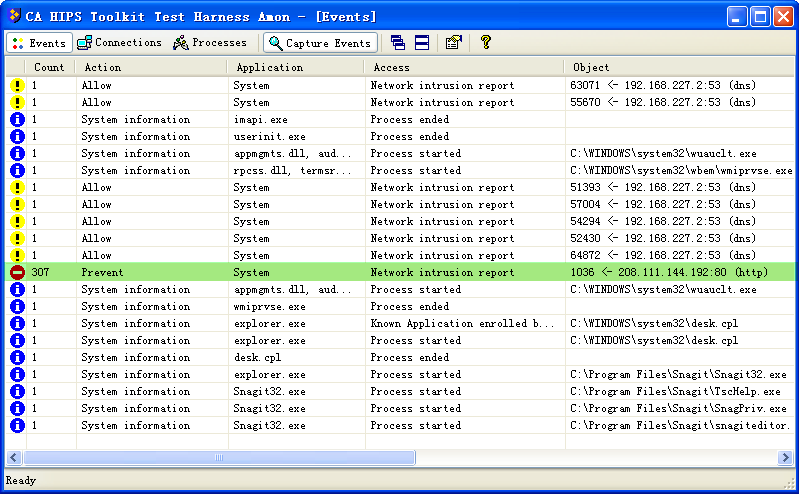
Task: Select the Prevent action cell
Action: (102, 272)
